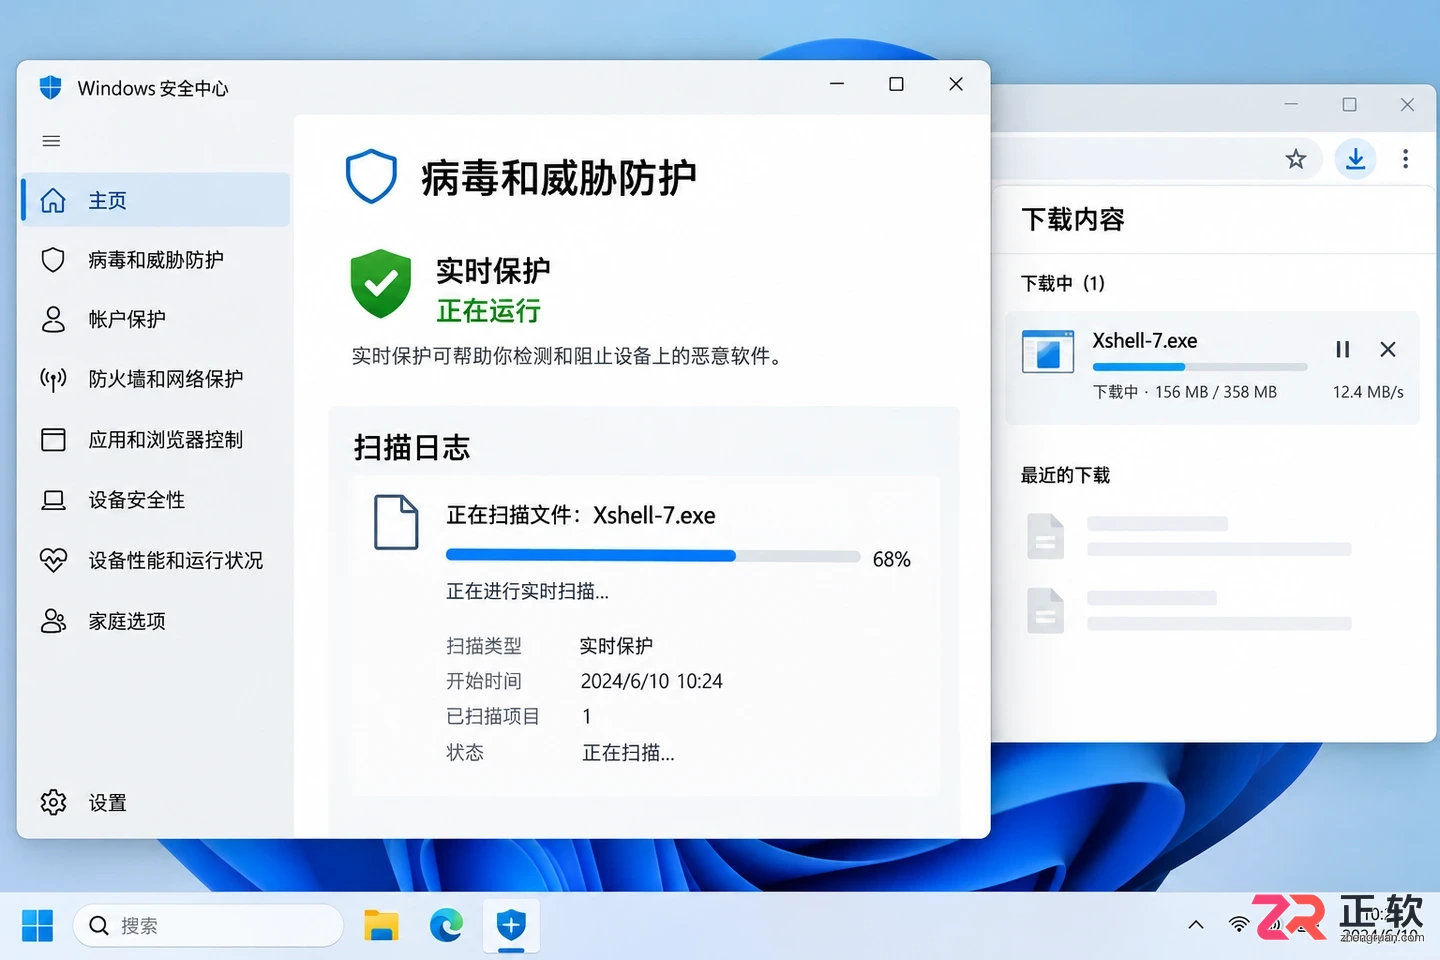Click the Xshell-7.exe file icon in downloads
1440x960 pixels.
coord(1048,352)
